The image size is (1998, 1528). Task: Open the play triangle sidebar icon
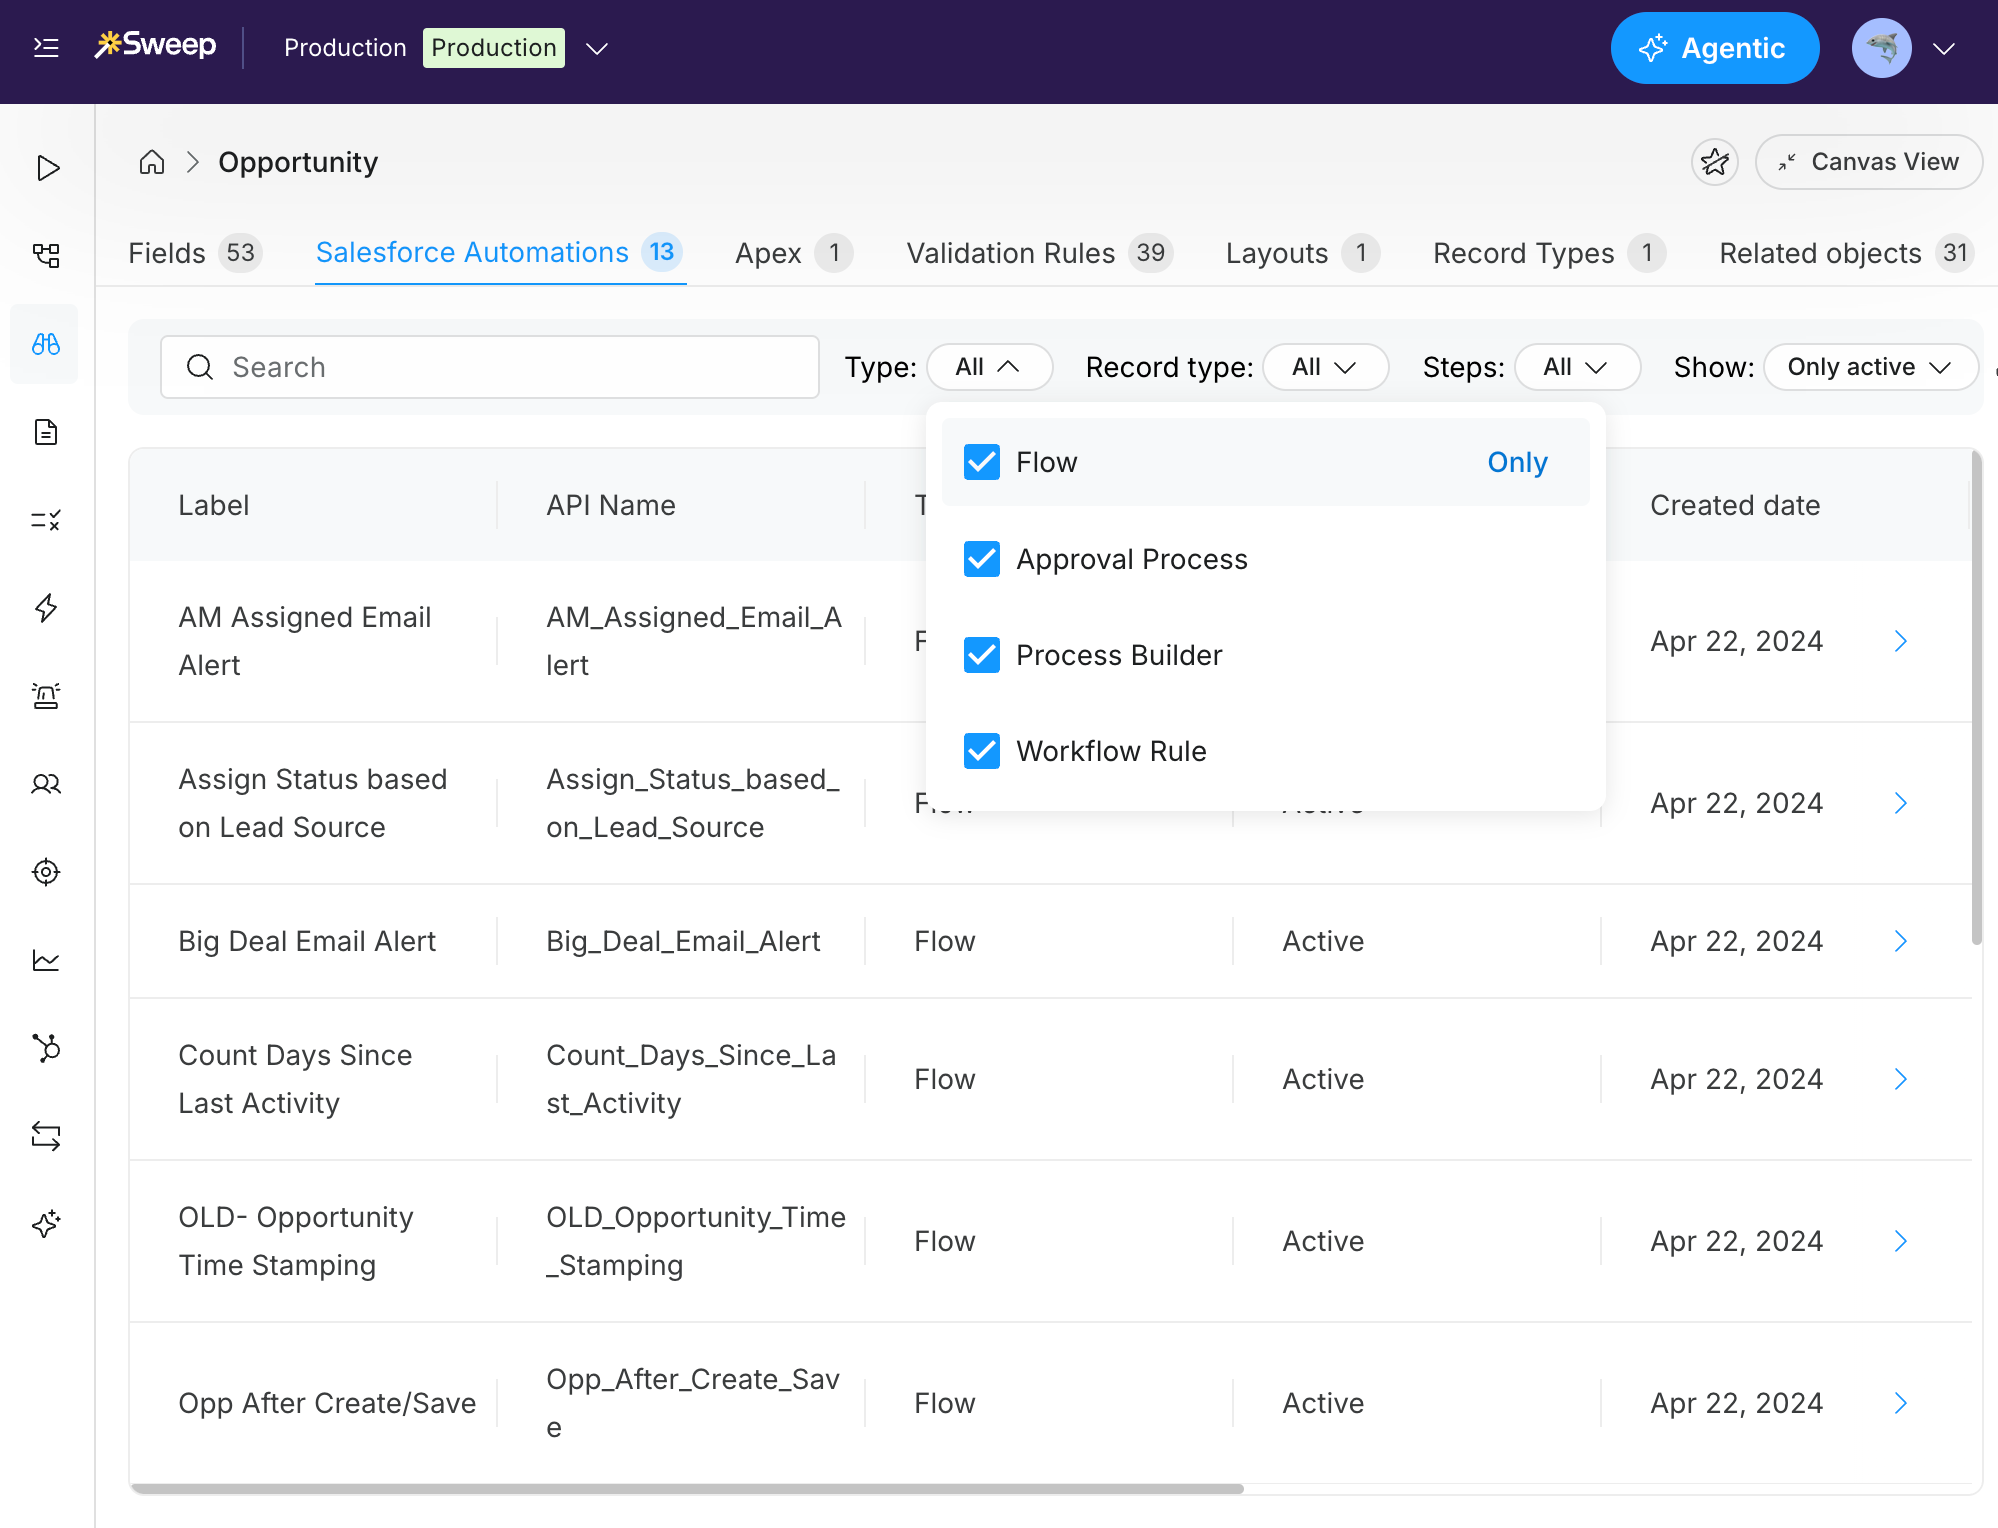(46, 167)
